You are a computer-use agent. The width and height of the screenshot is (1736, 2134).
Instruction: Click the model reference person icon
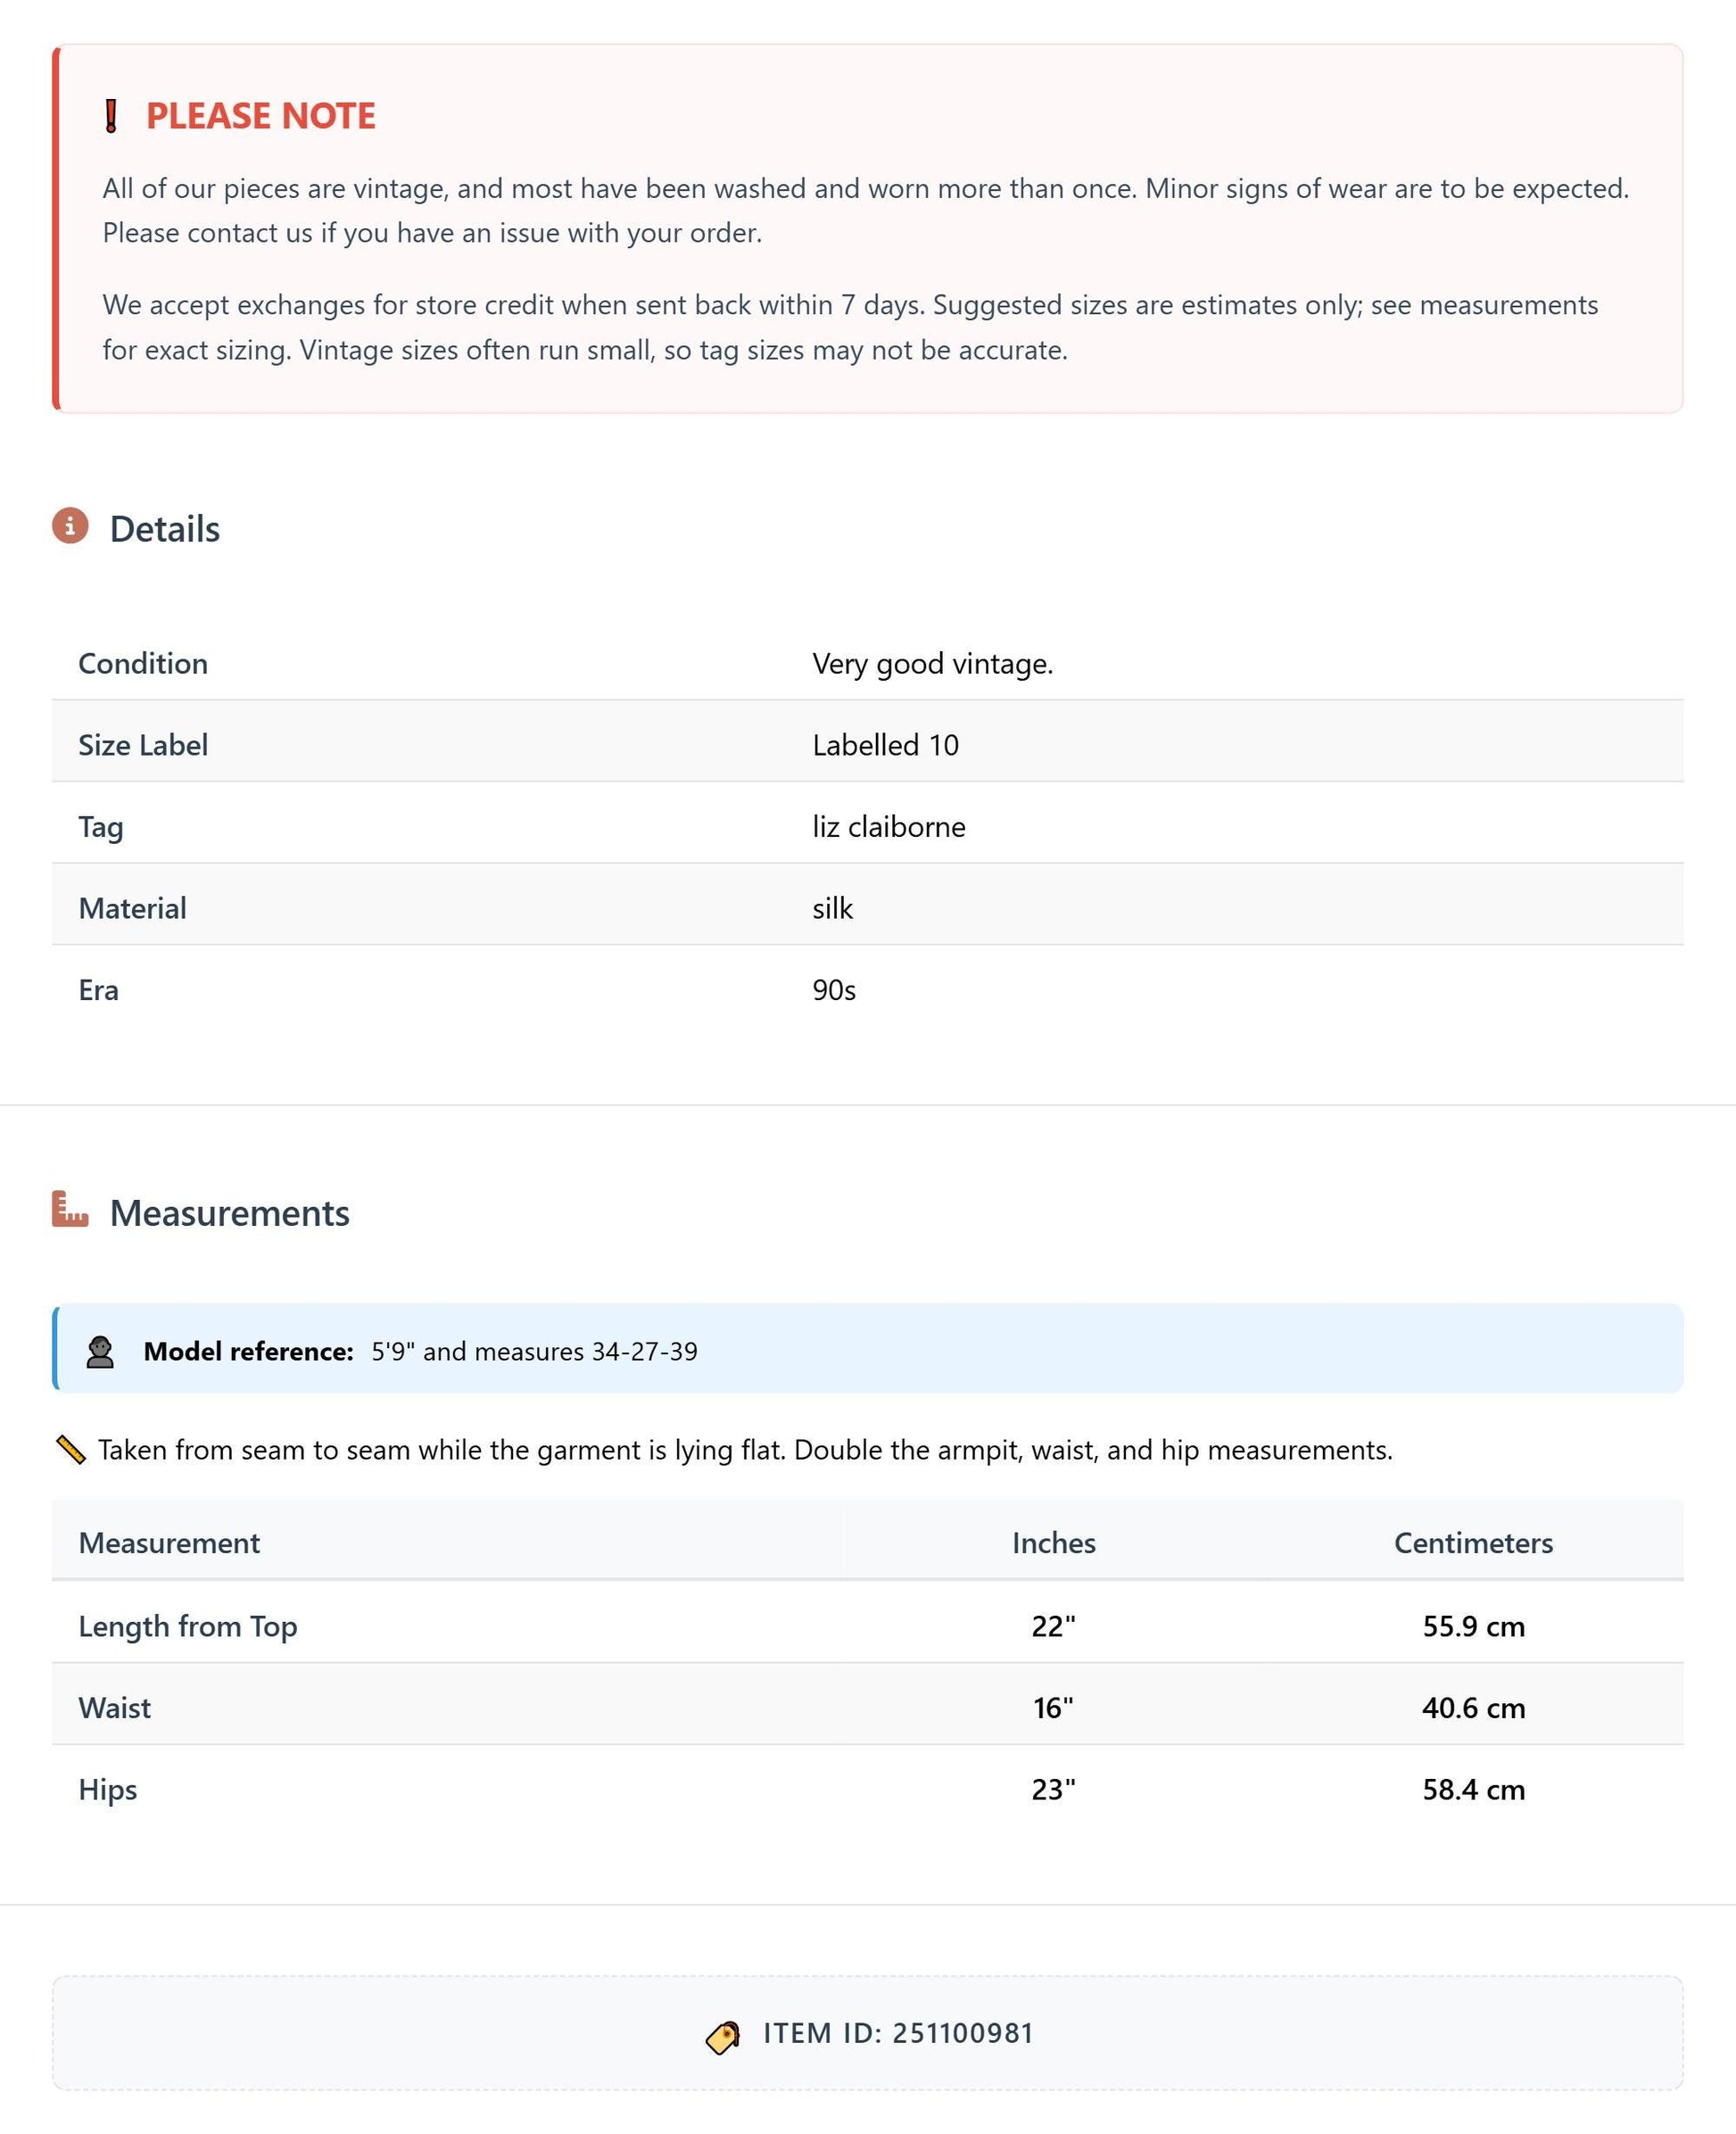coord(100,1352)
